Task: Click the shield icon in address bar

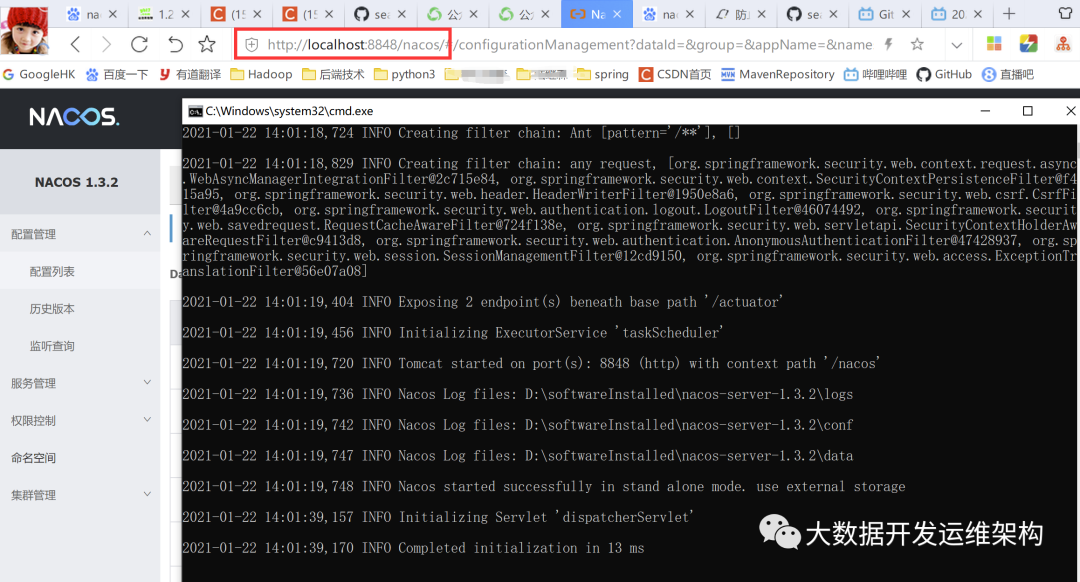Action: (x=252, y=45)
